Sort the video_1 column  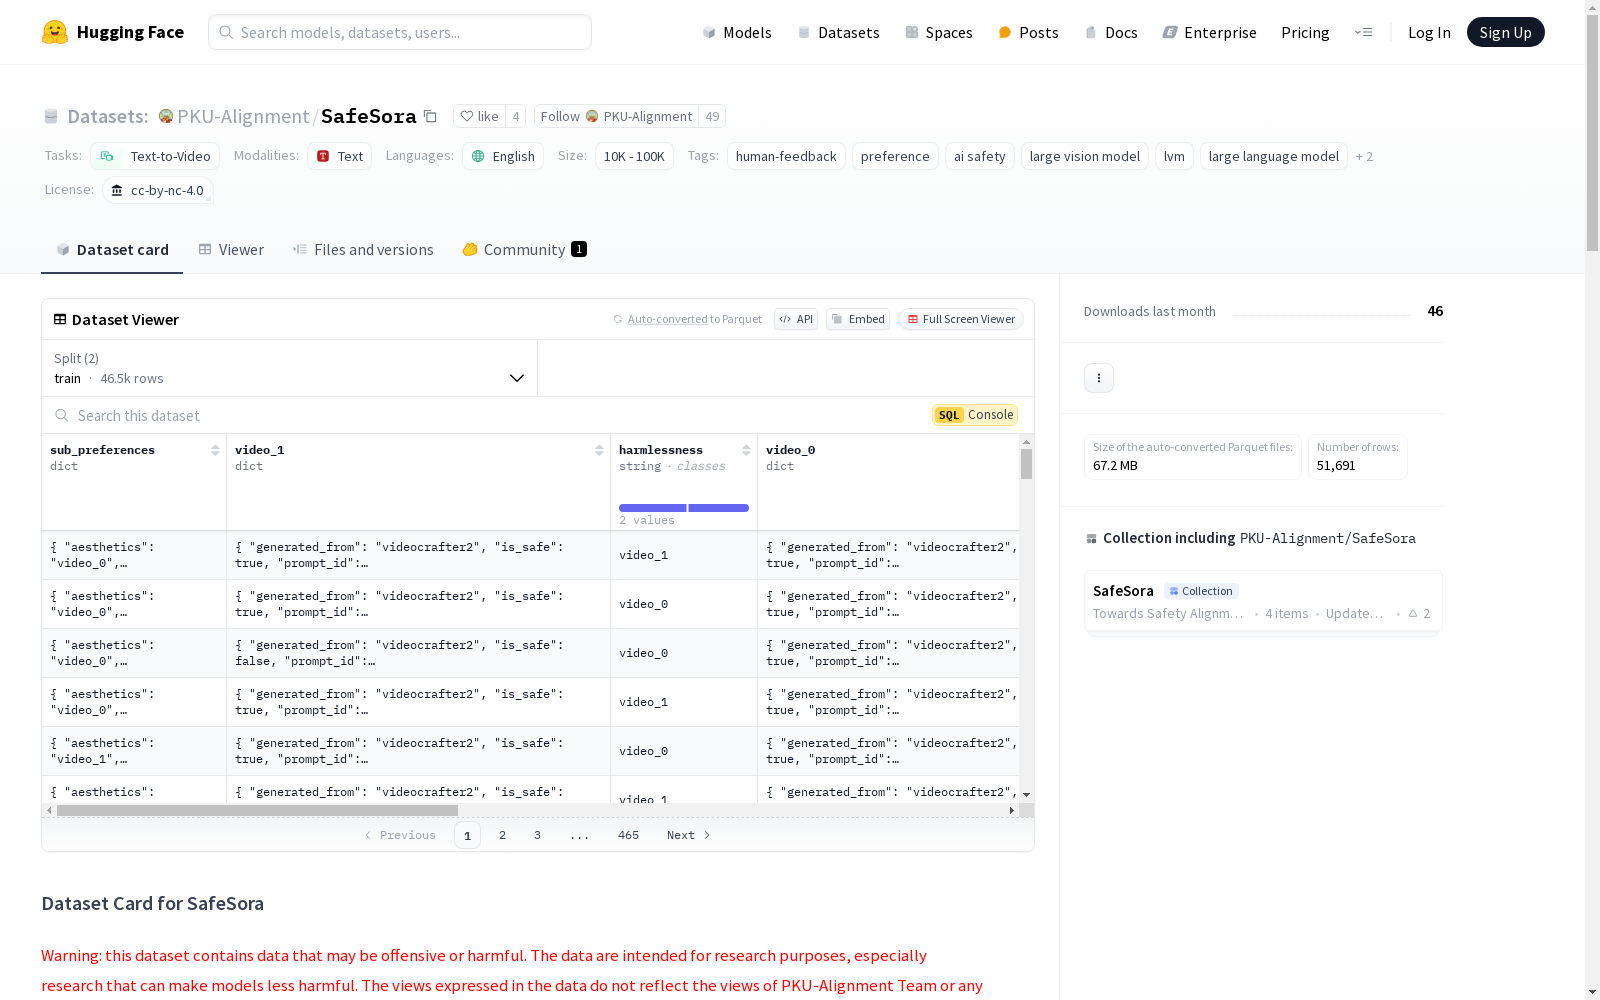pyautogui.click(x=599, y=450)
